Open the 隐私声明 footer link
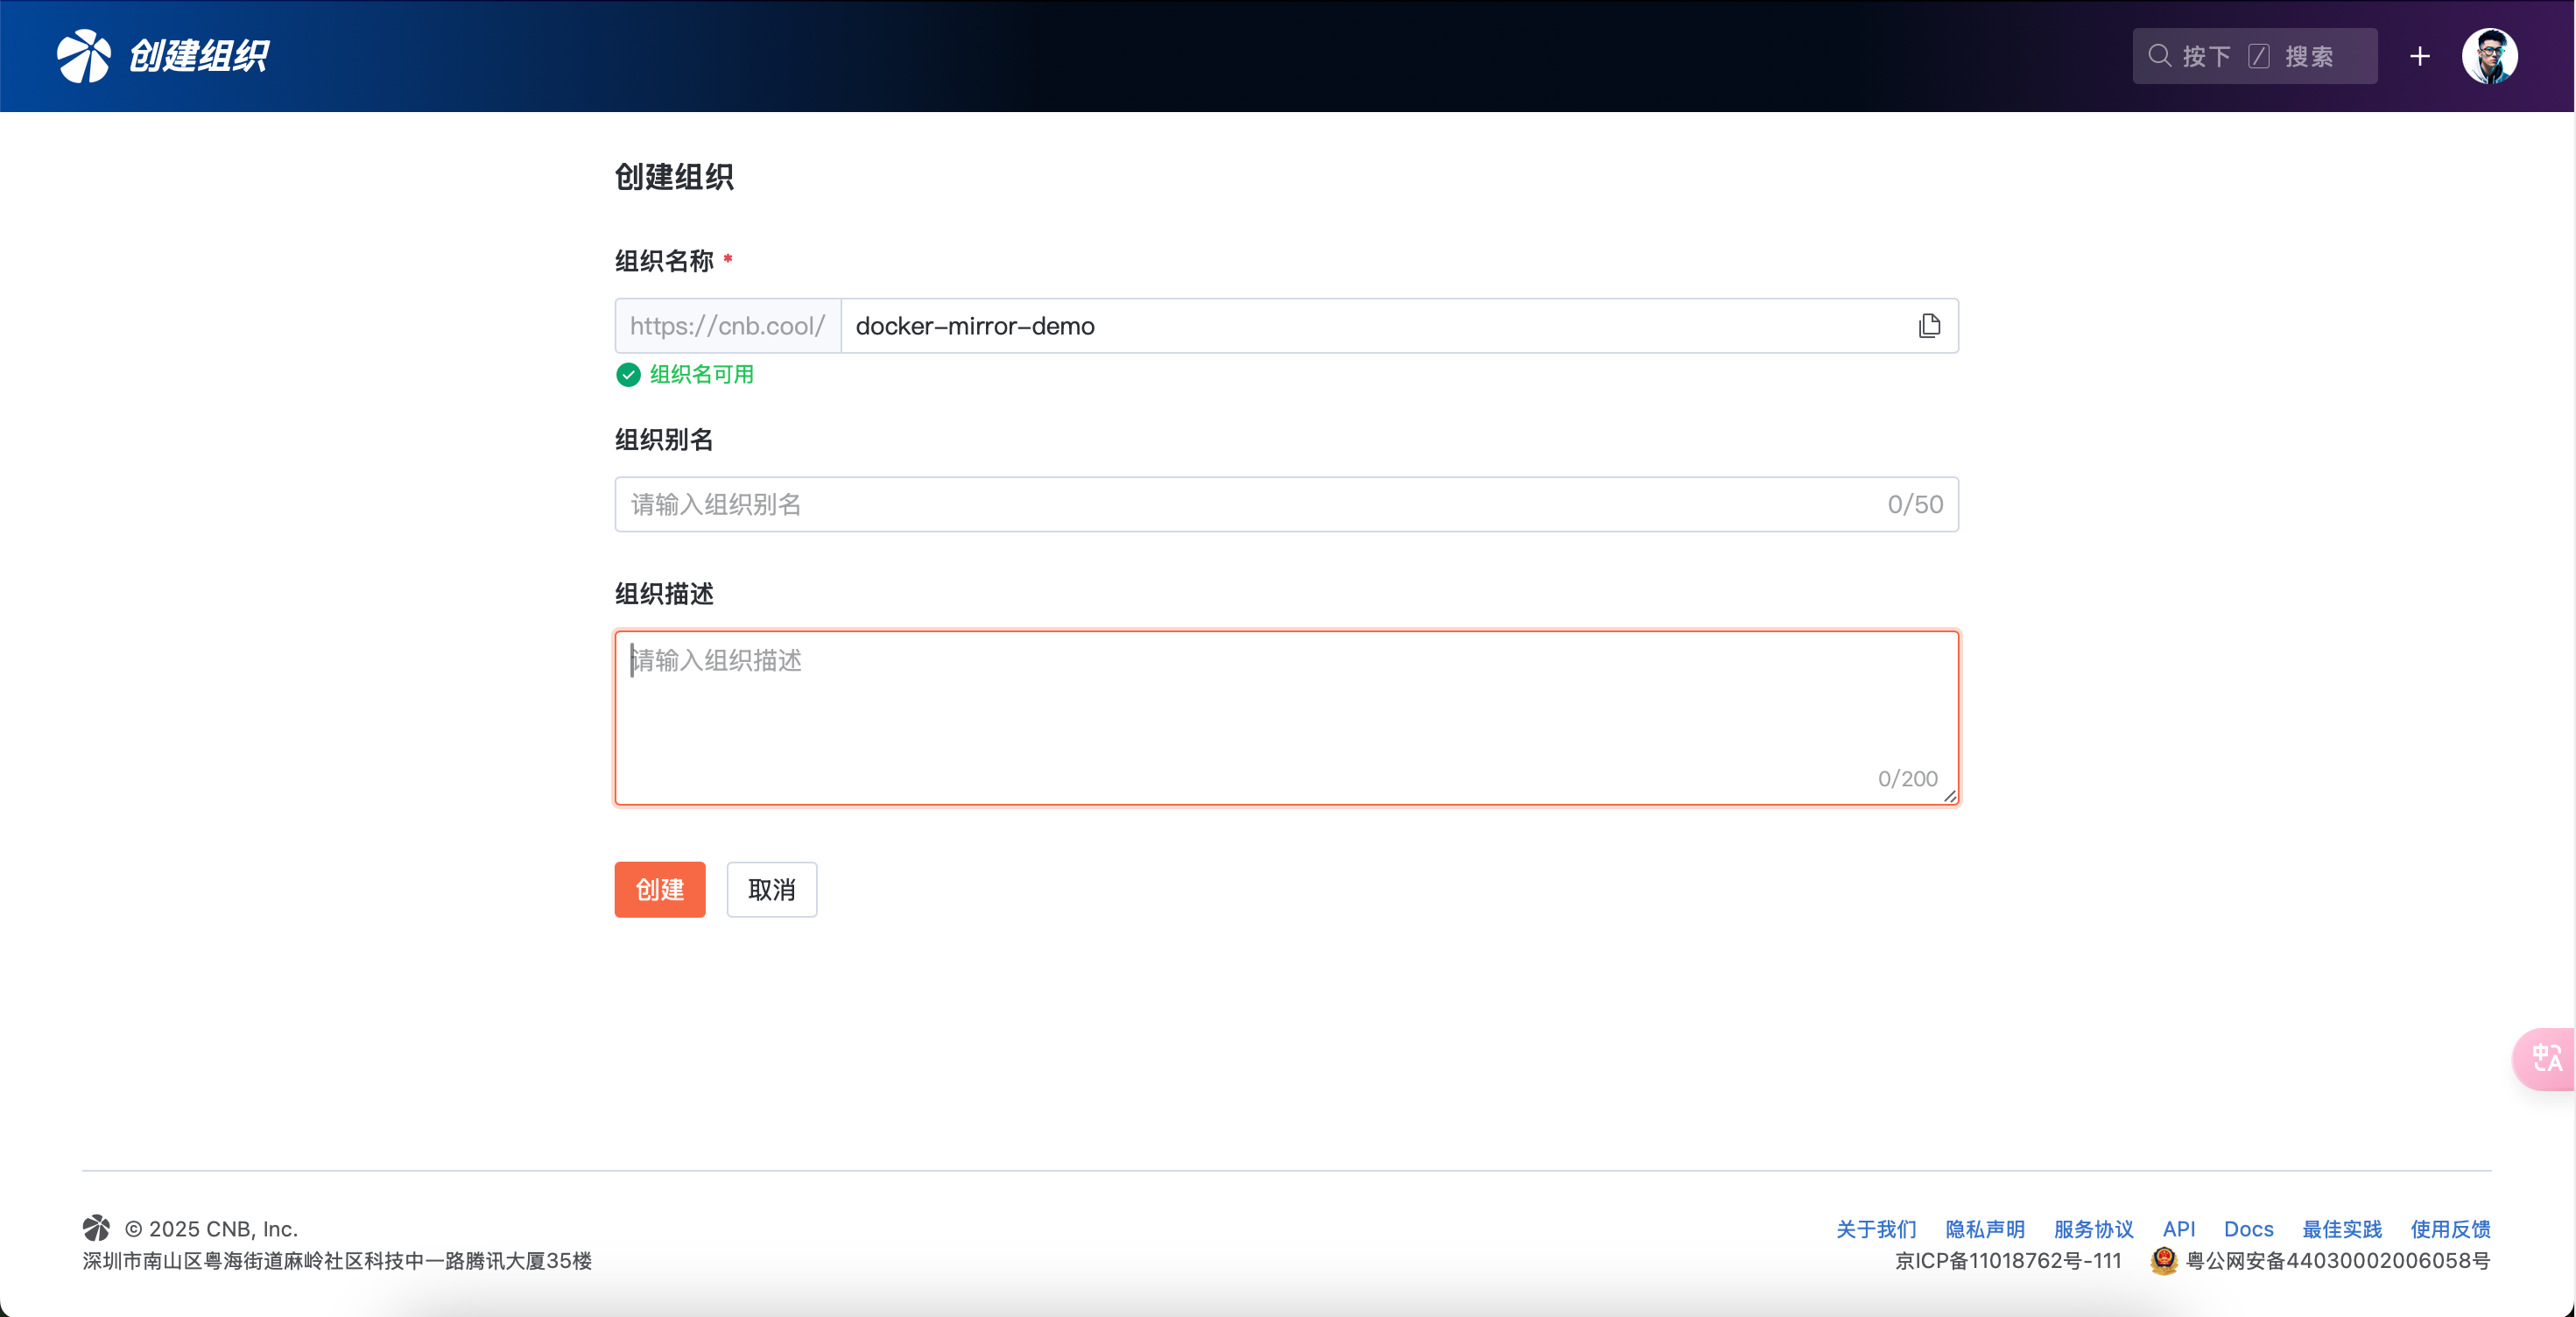2576x1317 pixels. tap(1985, 1229)
